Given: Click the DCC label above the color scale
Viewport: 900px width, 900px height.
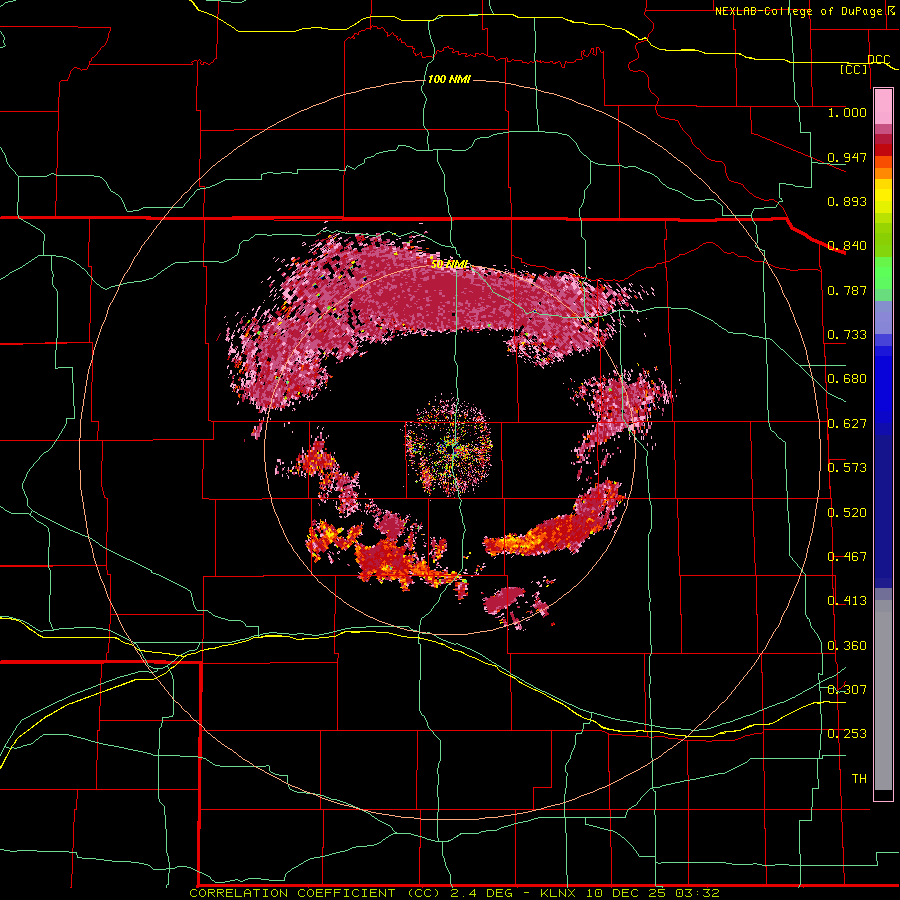Looking at the screenshot, I should (x=878, y=60).
